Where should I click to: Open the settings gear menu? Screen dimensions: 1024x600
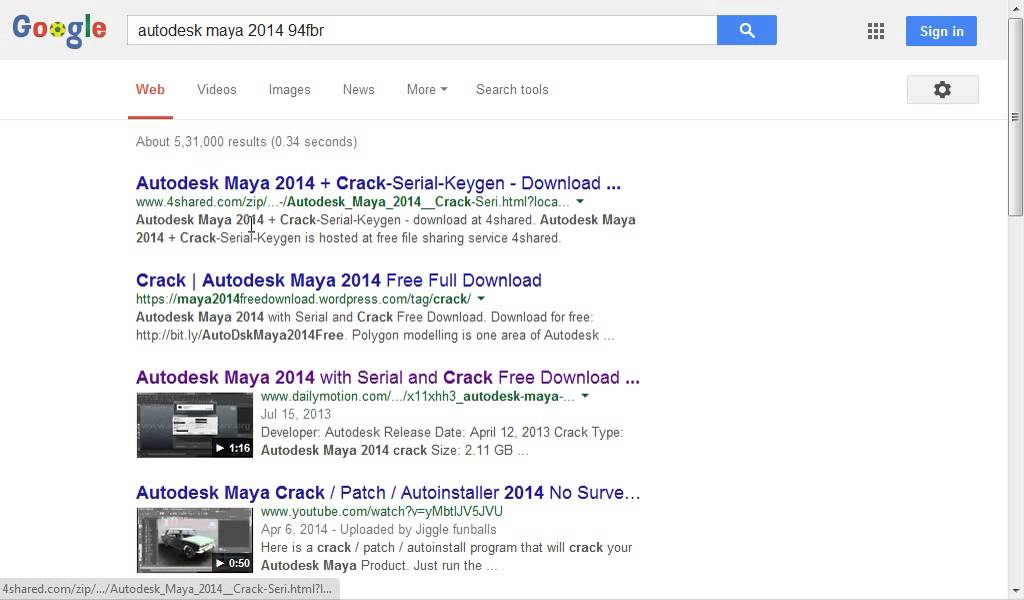pos(942,89)
